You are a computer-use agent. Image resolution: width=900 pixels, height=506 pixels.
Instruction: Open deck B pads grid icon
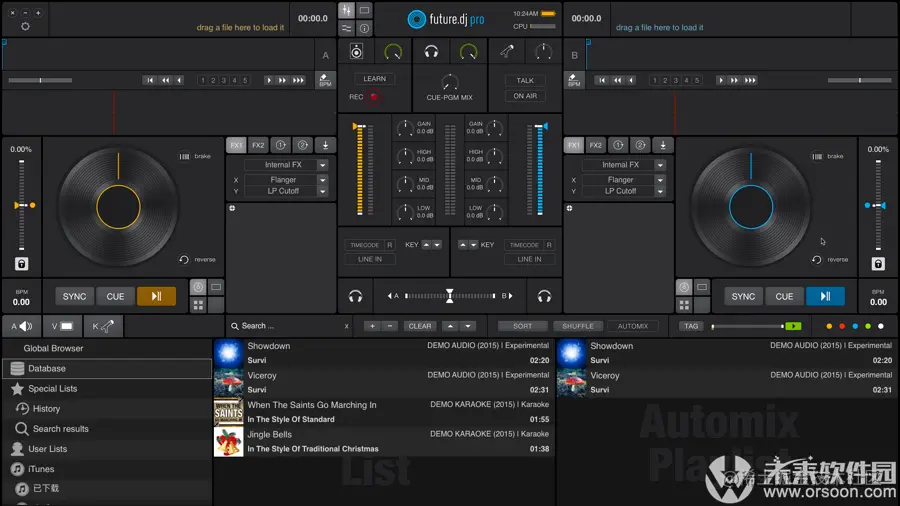coord(684,305)
